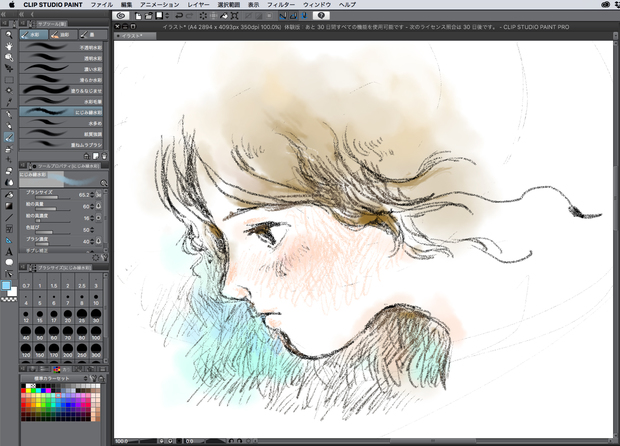Viewport: 620px width, 446px height.
Task: Select the Hand move tool
Action: (8, 45)
